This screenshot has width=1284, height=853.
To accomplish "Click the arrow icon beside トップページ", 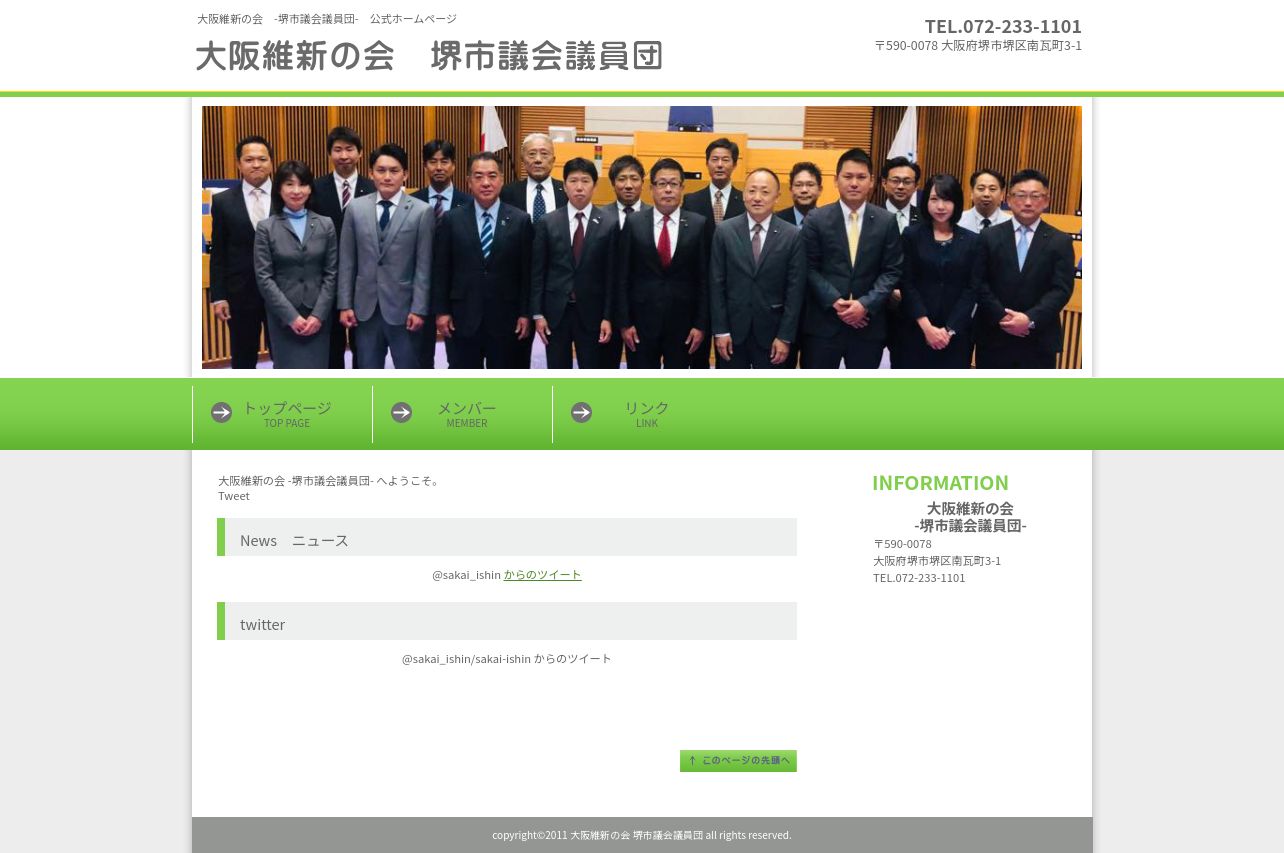I will [x=221, y=413].
